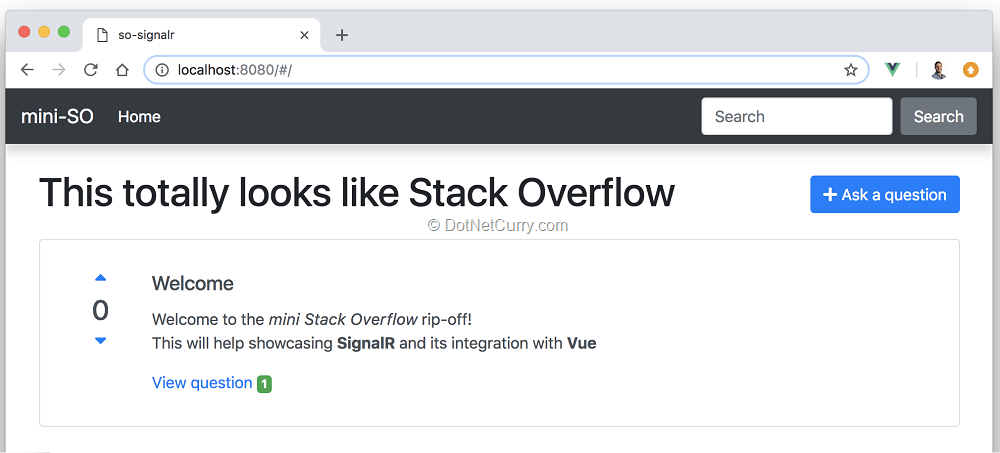This screenshot has height=453, width=1000.
Task: Reload the page with the refresh icon
Action: (91, 70)
